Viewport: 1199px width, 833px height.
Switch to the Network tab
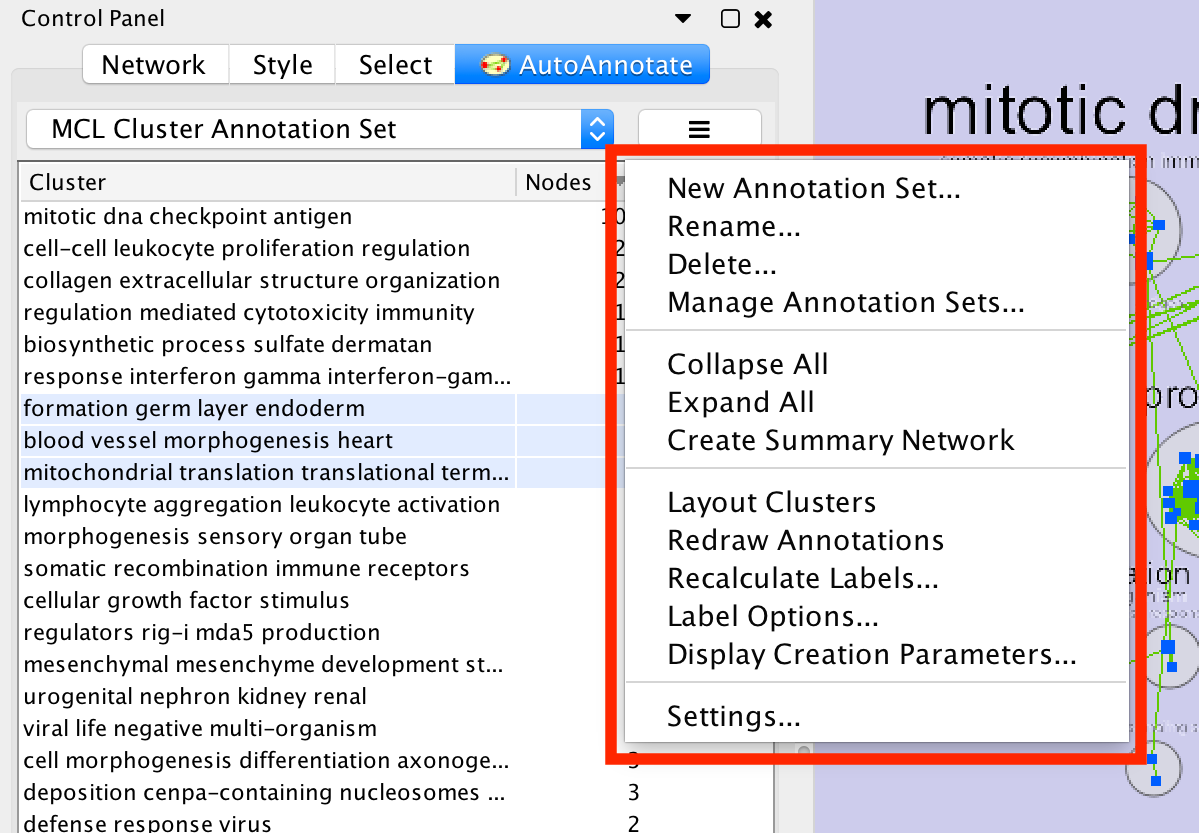[x=154, y=65]
